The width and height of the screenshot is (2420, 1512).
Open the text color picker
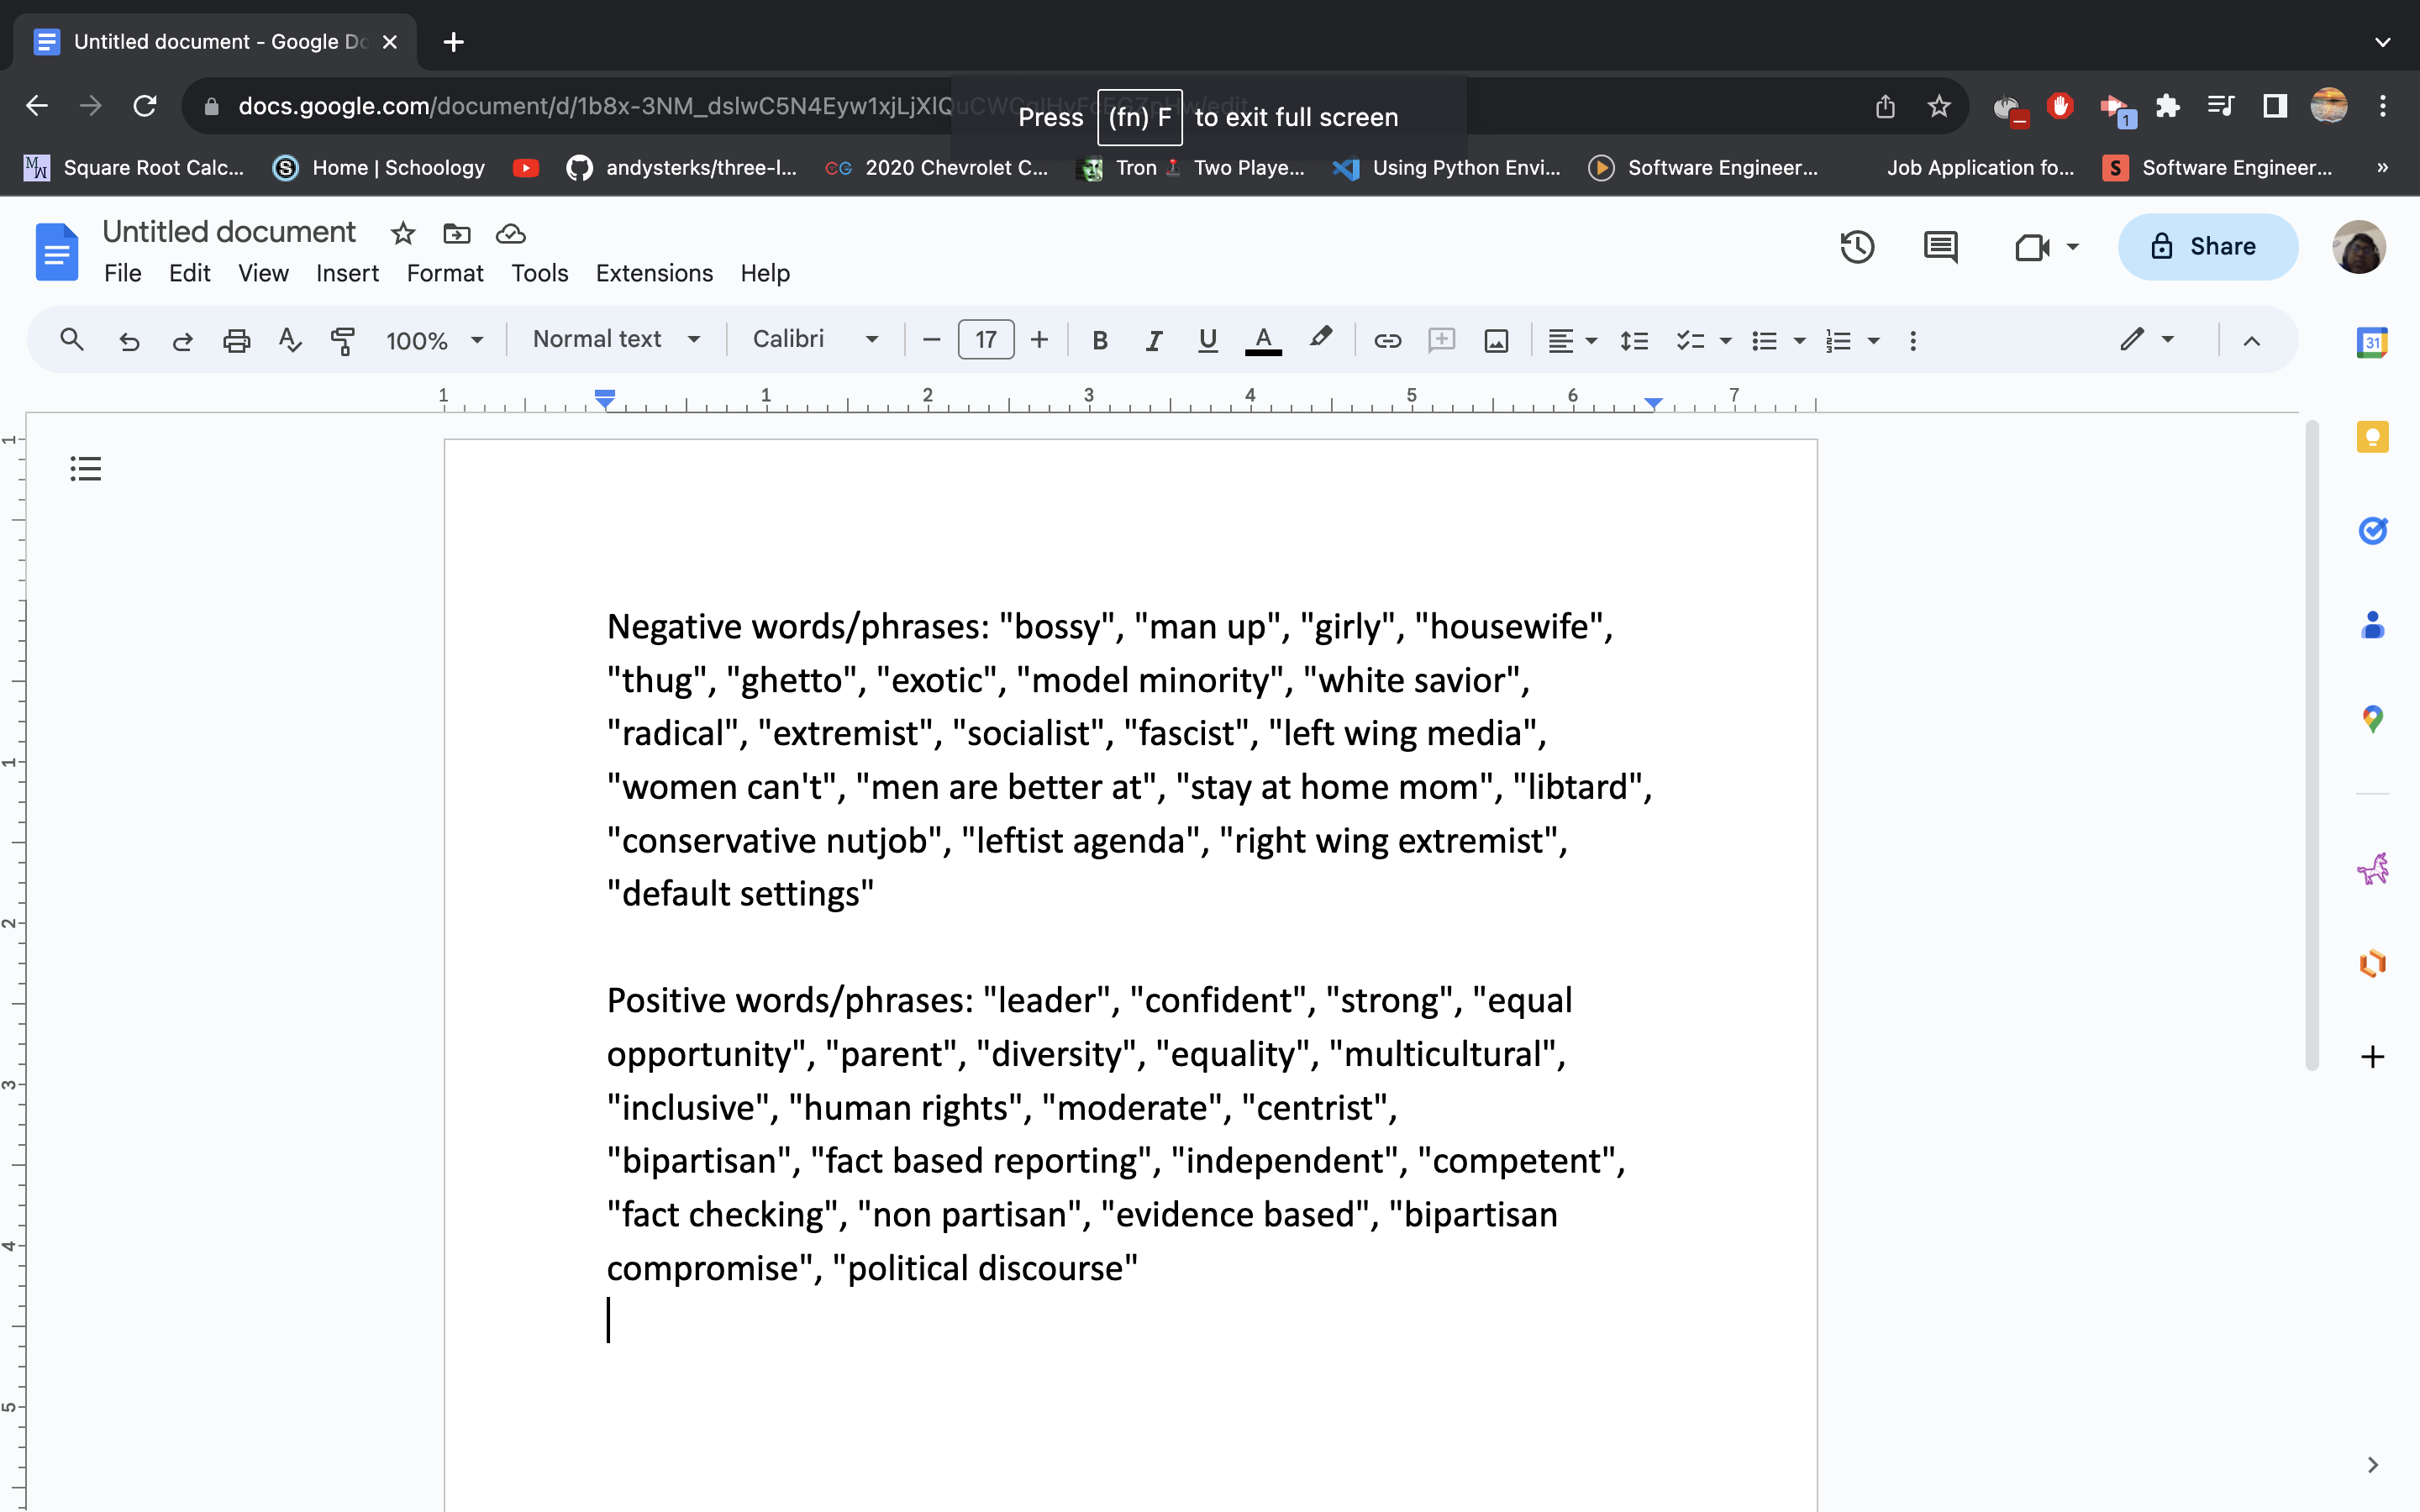1263,340
